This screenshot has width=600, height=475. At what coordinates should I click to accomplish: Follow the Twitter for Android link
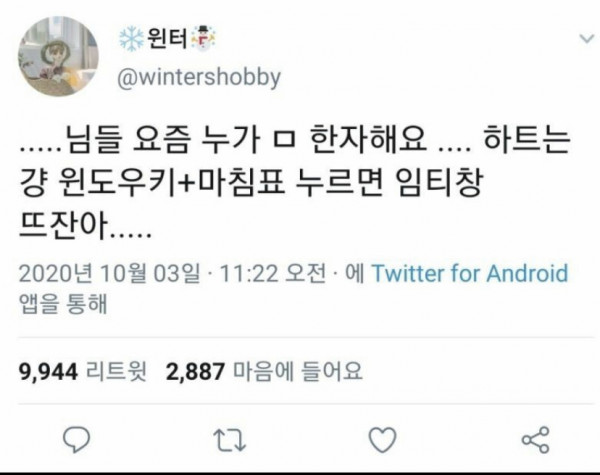point(470,274)
